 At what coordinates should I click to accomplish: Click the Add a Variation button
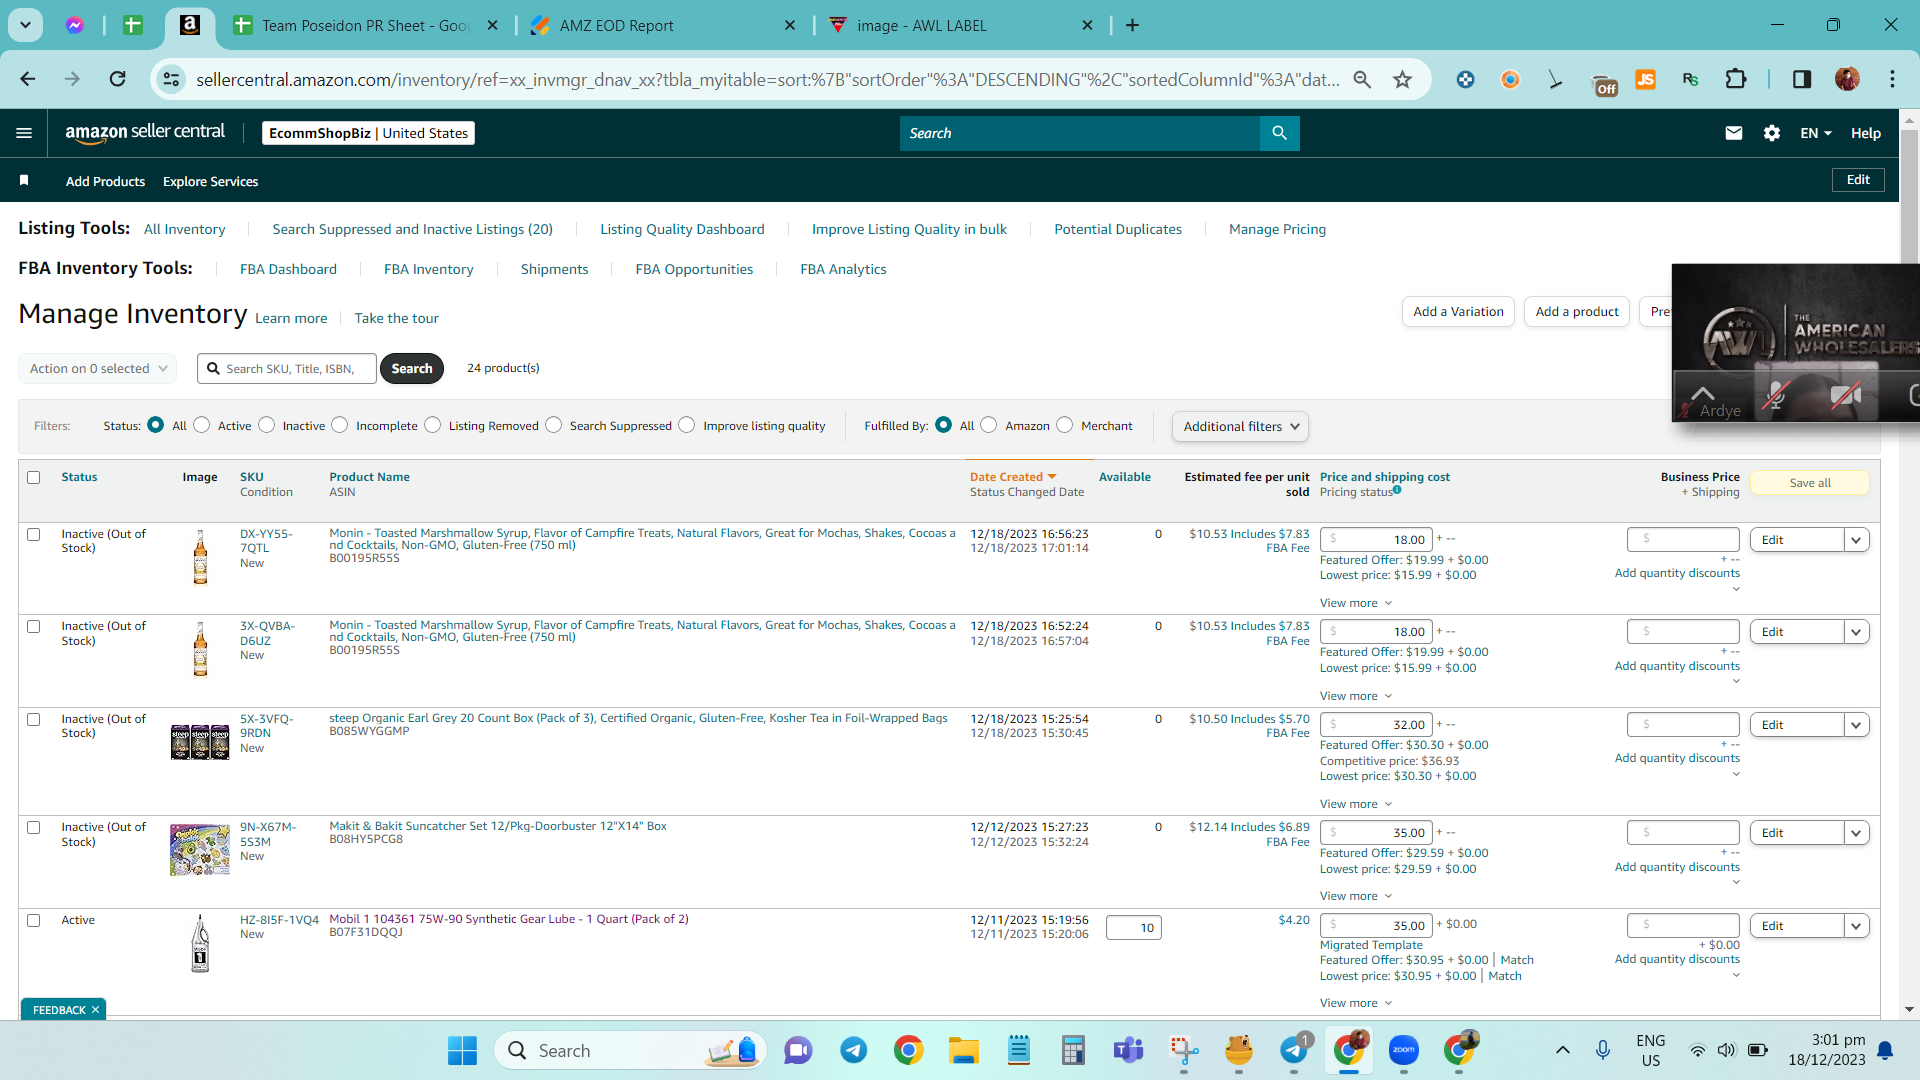pyautogui.click(x=1458, y=312)
